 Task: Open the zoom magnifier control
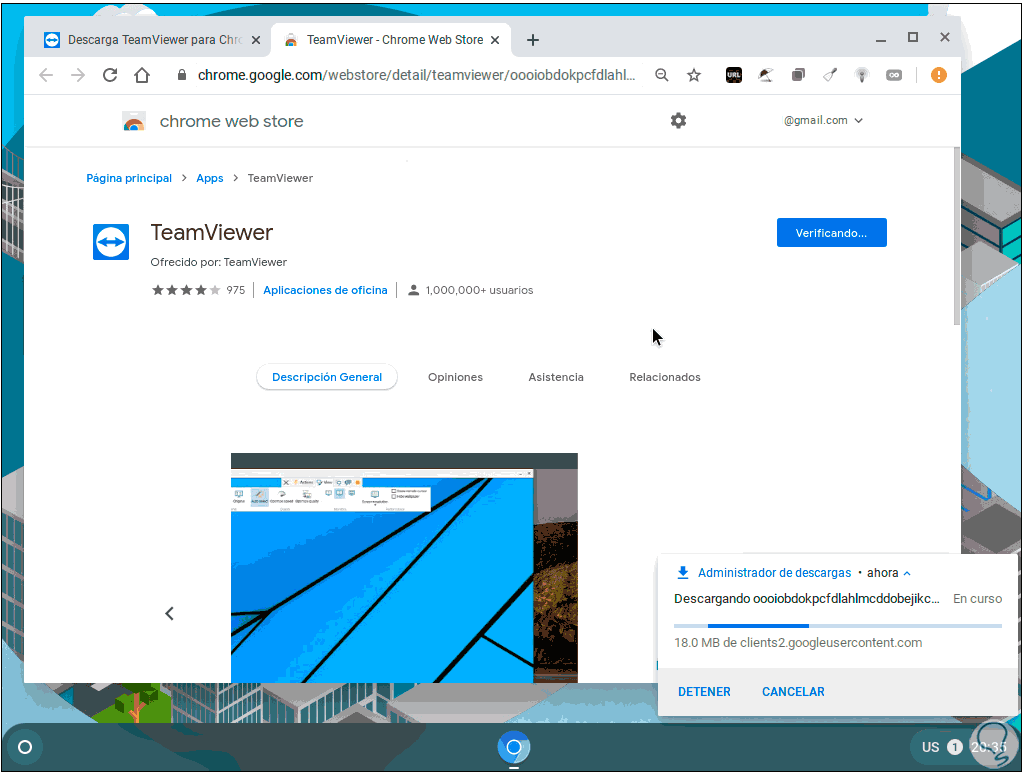[662, 76]
